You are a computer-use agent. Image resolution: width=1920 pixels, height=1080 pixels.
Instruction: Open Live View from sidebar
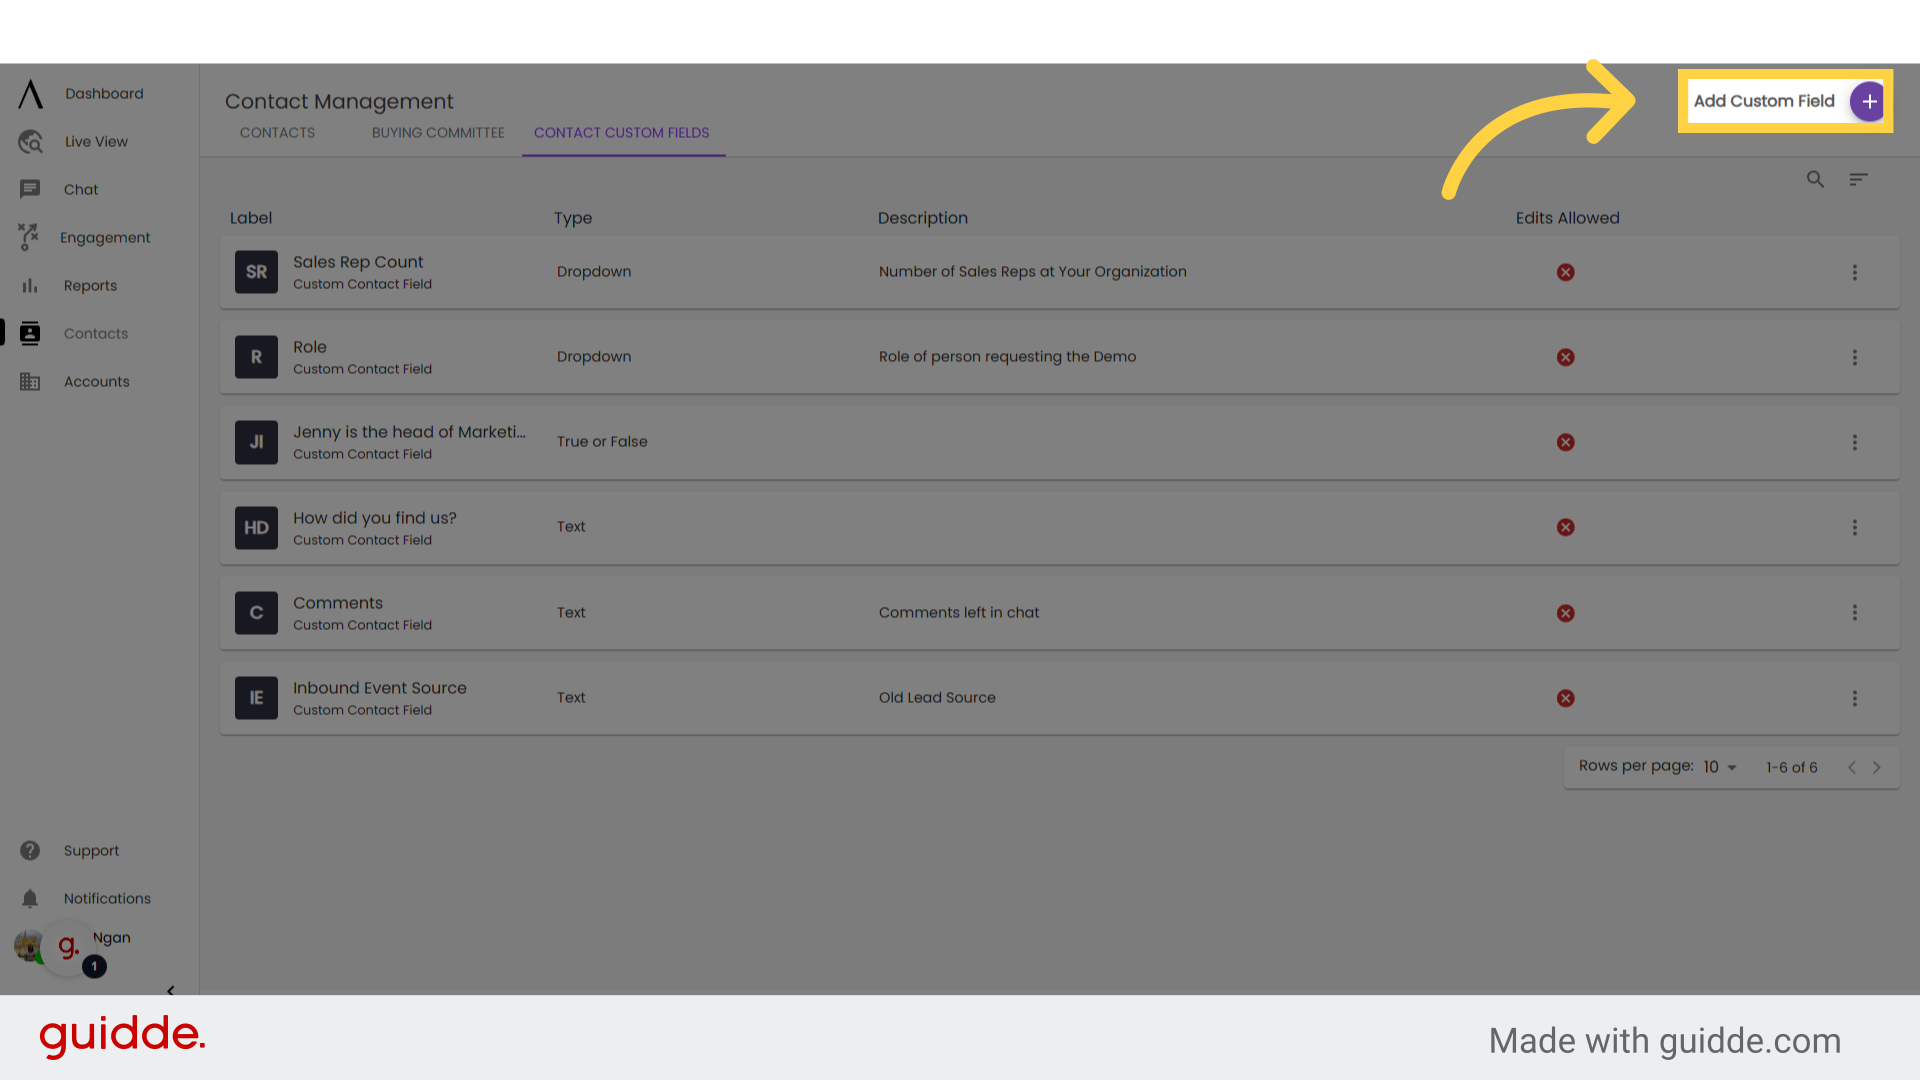point(96,142)
